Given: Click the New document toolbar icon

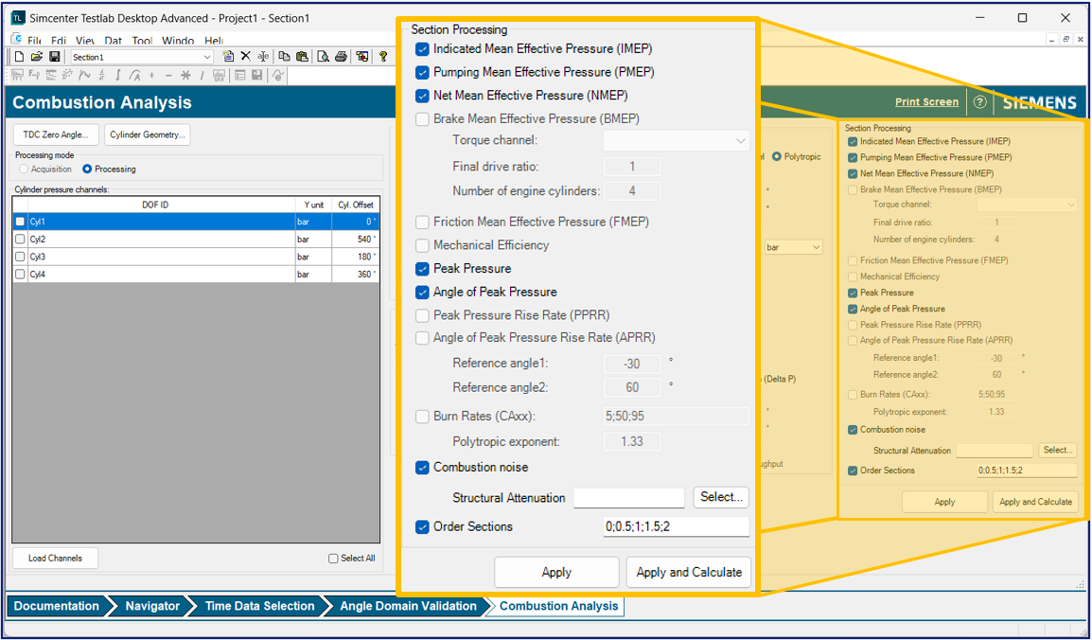Looking at the screenshot, I should click(x=20, y=57).
